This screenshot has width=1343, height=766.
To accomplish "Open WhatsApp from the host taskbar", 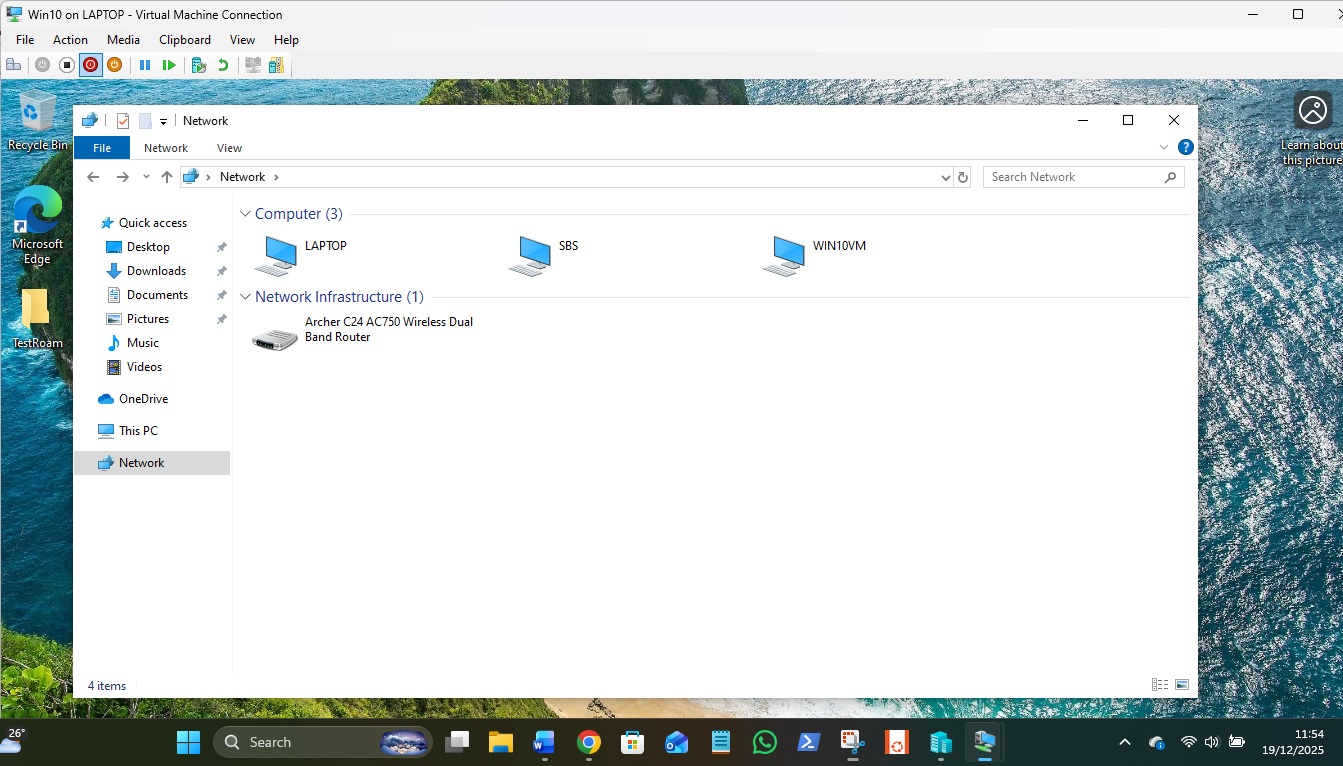I will [765, 742].
